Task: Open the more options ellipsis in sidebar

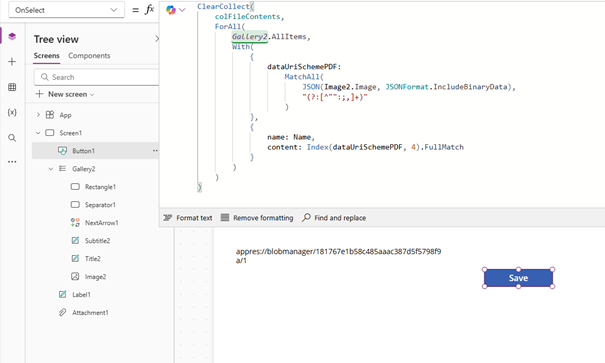Action: tap(12, 162)
